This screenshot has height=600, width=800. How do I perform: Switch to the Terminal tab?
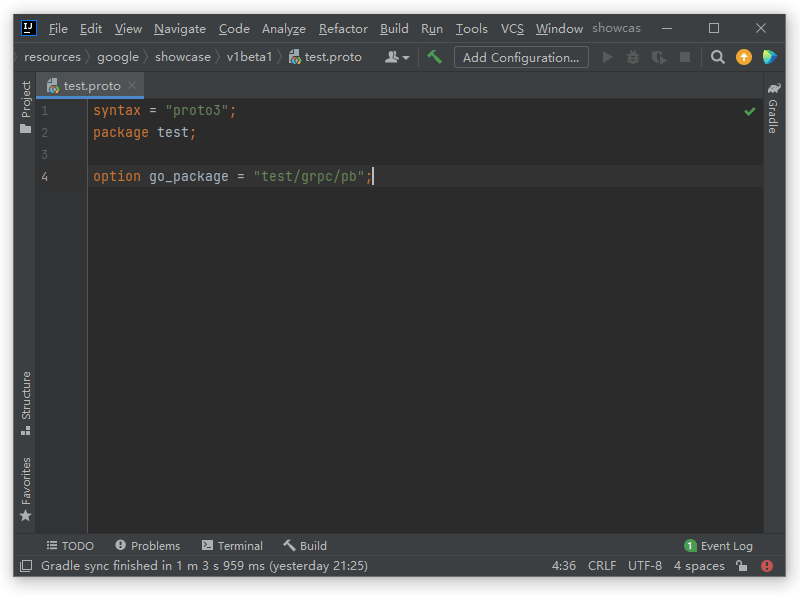232,545
